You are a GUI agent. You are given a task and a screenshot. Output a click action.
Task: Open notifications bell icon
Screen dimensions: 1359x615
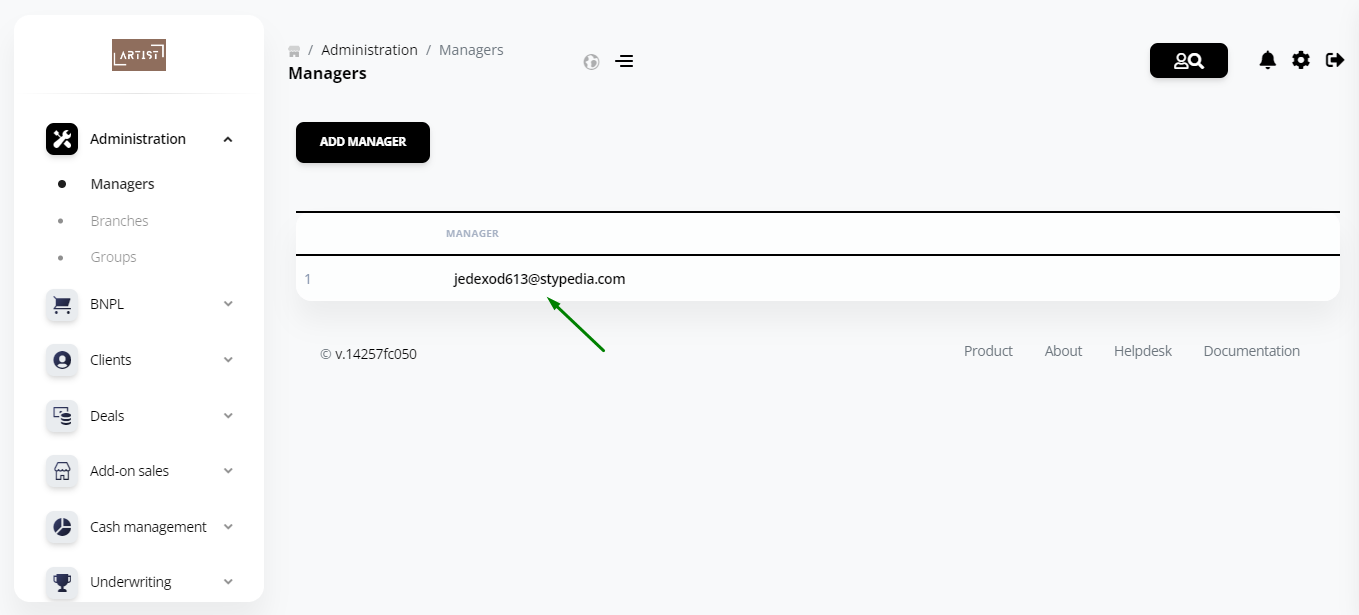click(x=1268, y=60)
